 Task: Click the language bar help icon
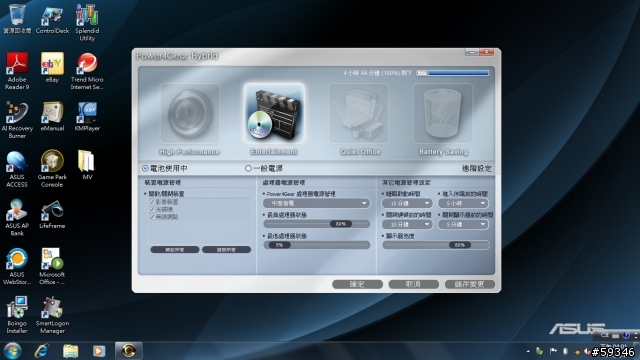point(626,335)
